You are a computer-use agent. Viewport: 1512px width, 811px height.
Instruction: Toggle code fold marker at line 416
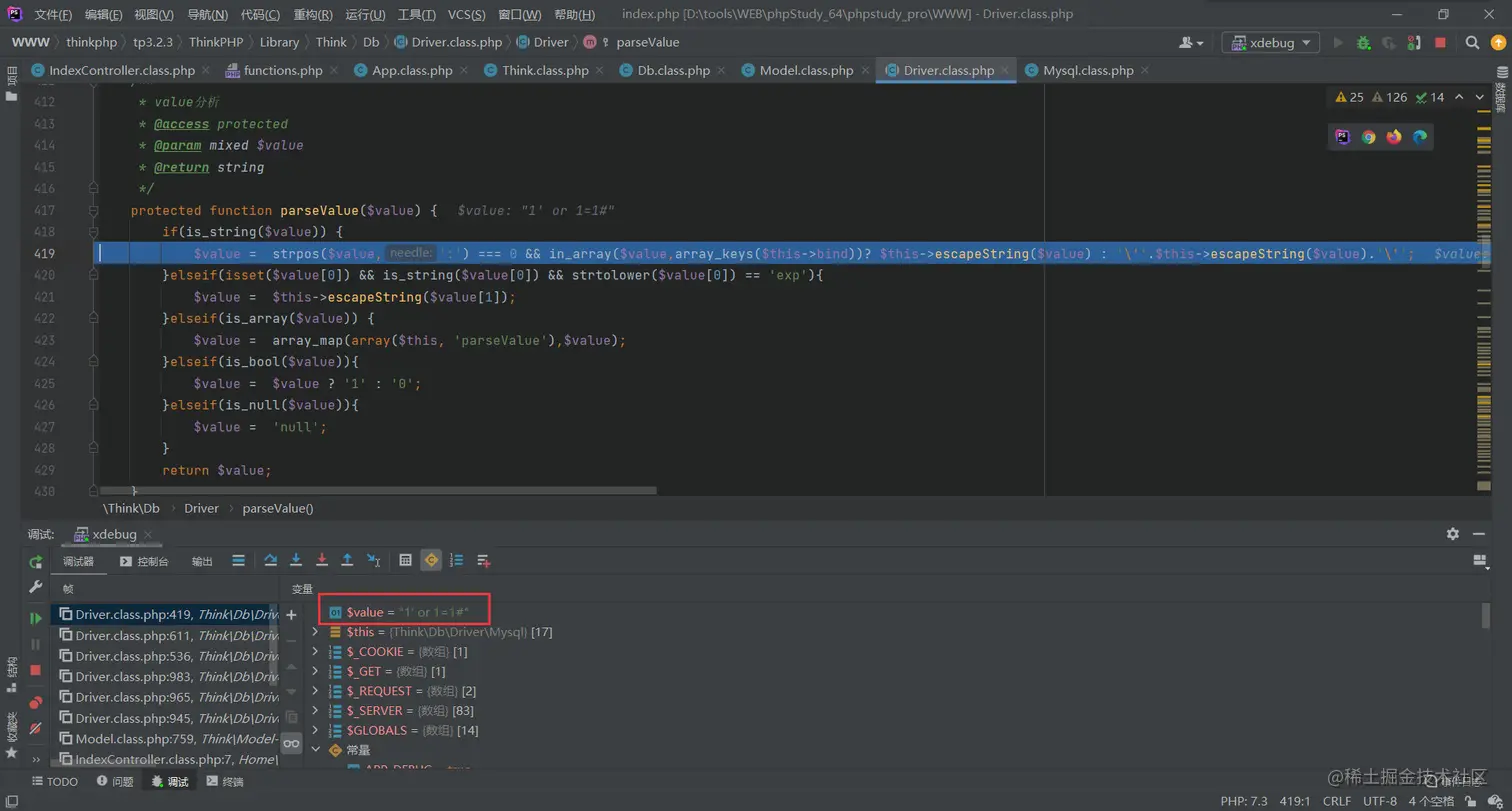click(92, 188)
